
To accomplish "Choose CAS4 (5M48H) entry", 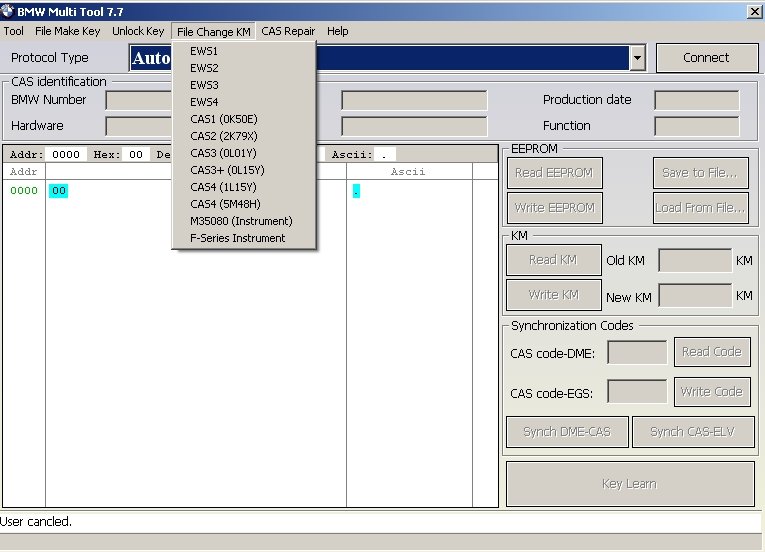I will click(244, 204).
